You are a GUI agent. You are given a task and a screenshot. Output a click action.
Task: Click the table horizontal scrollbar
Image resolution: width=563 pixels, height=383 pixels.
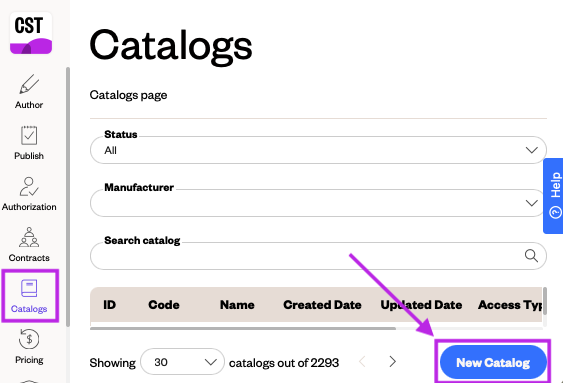pos(243,328)
